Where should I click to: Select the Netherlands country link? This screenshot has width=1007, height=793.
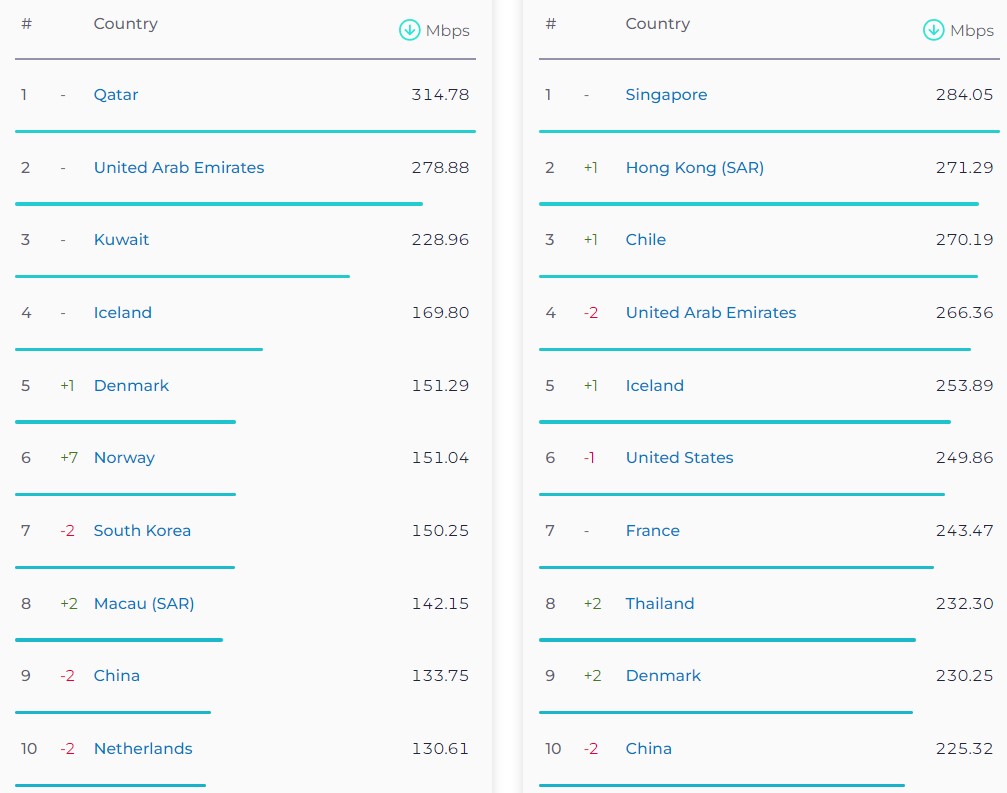143,749
